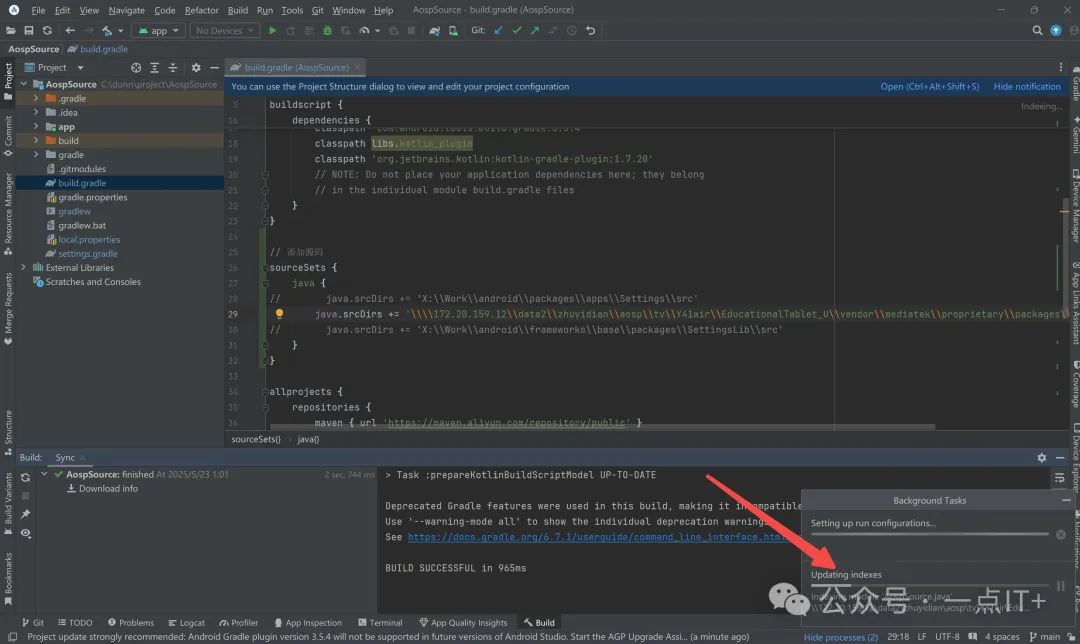Click Hide notification link
Screen dimensions: 1080x644
click(x=1026, y=87)
